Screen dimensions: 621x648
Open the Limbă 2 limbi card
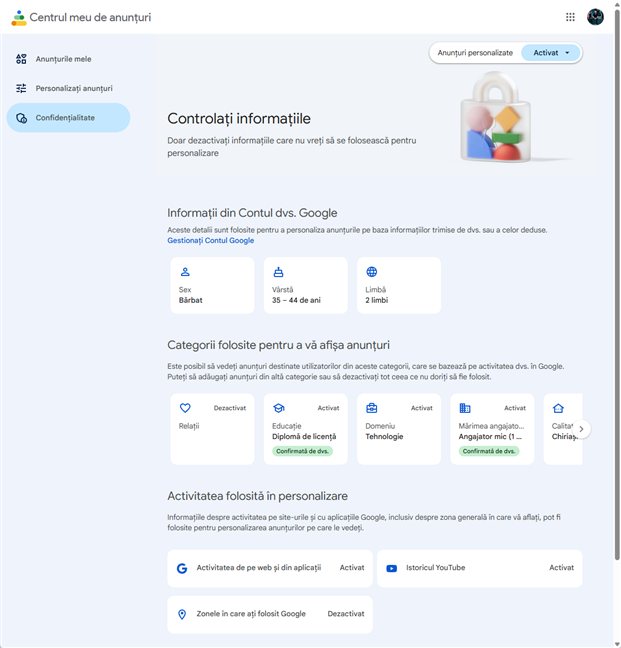tap(398, 285)
